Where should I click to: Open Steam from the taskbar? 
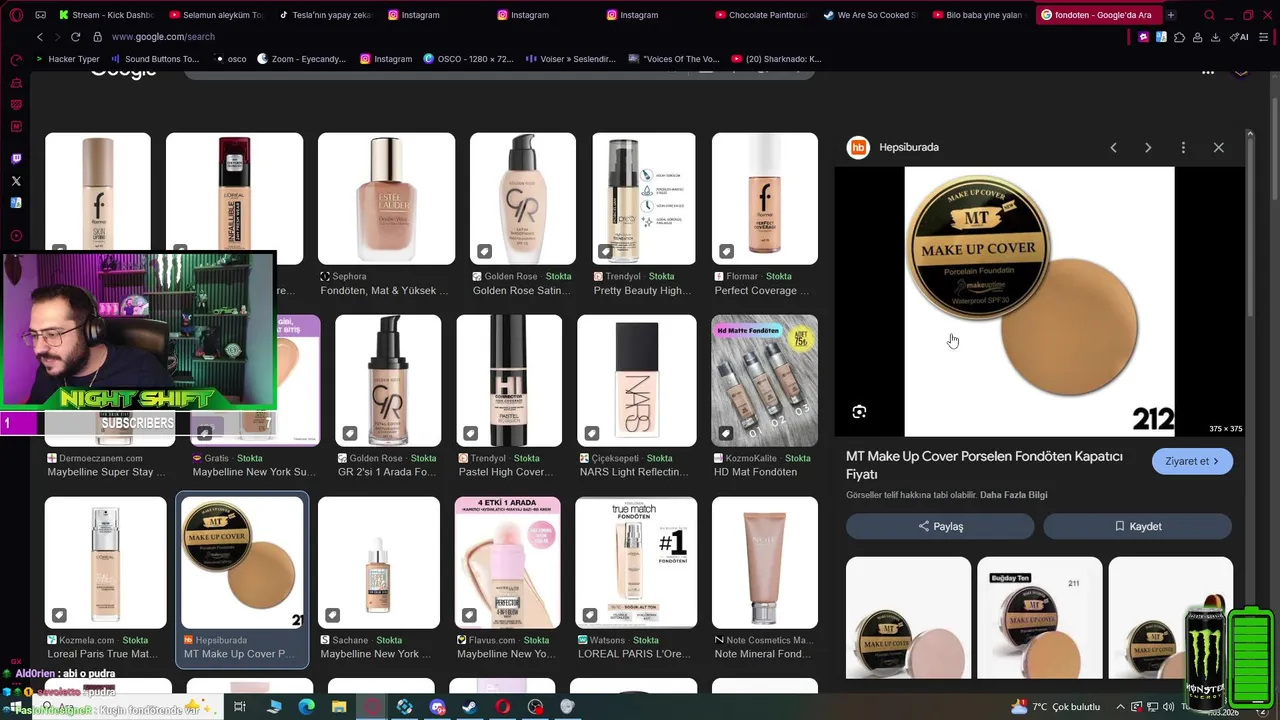[x=469, y=707]
